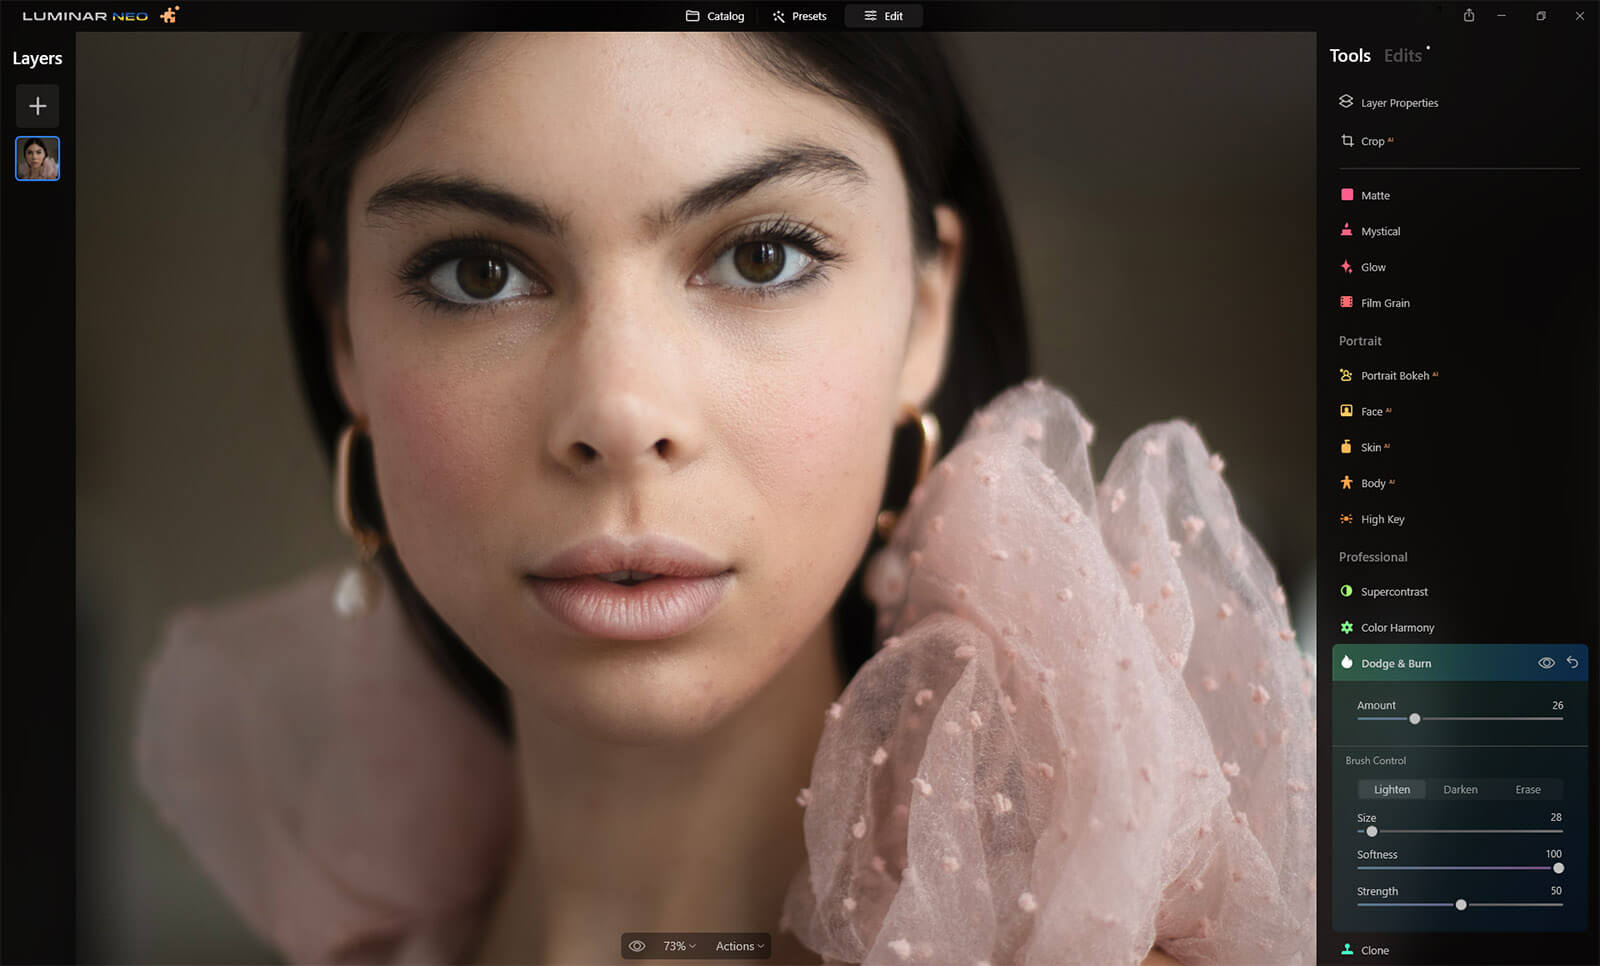Open the Mystical tool

(1379, 231)
